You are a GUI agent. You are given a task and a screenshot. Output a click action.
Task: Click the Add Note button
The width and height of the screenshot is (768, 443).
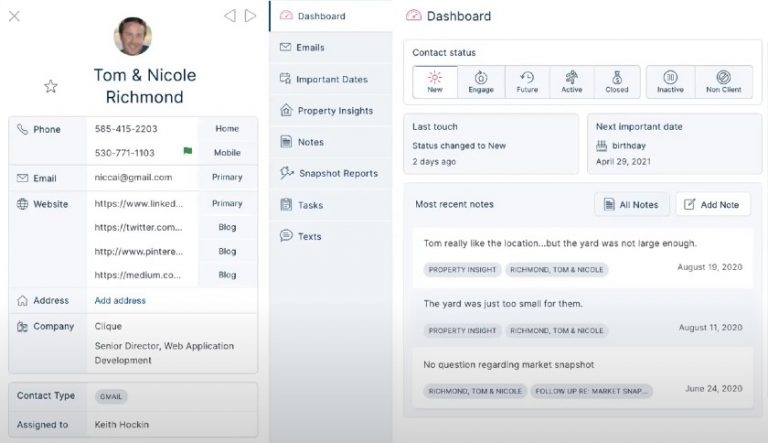point(712,205)
